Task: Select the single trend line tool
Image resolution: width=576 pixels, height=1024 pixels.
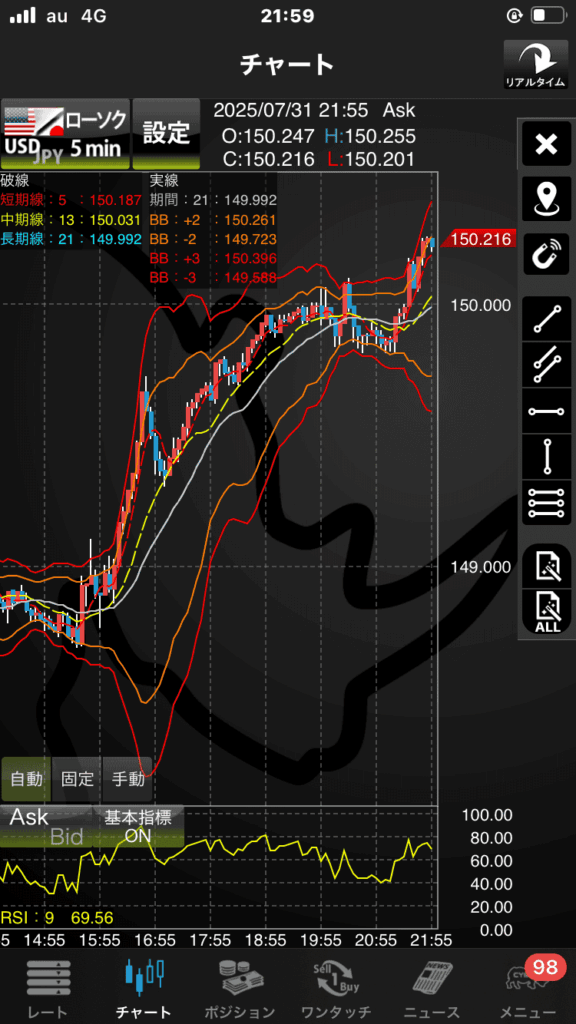Action: [x=547, y=319]
